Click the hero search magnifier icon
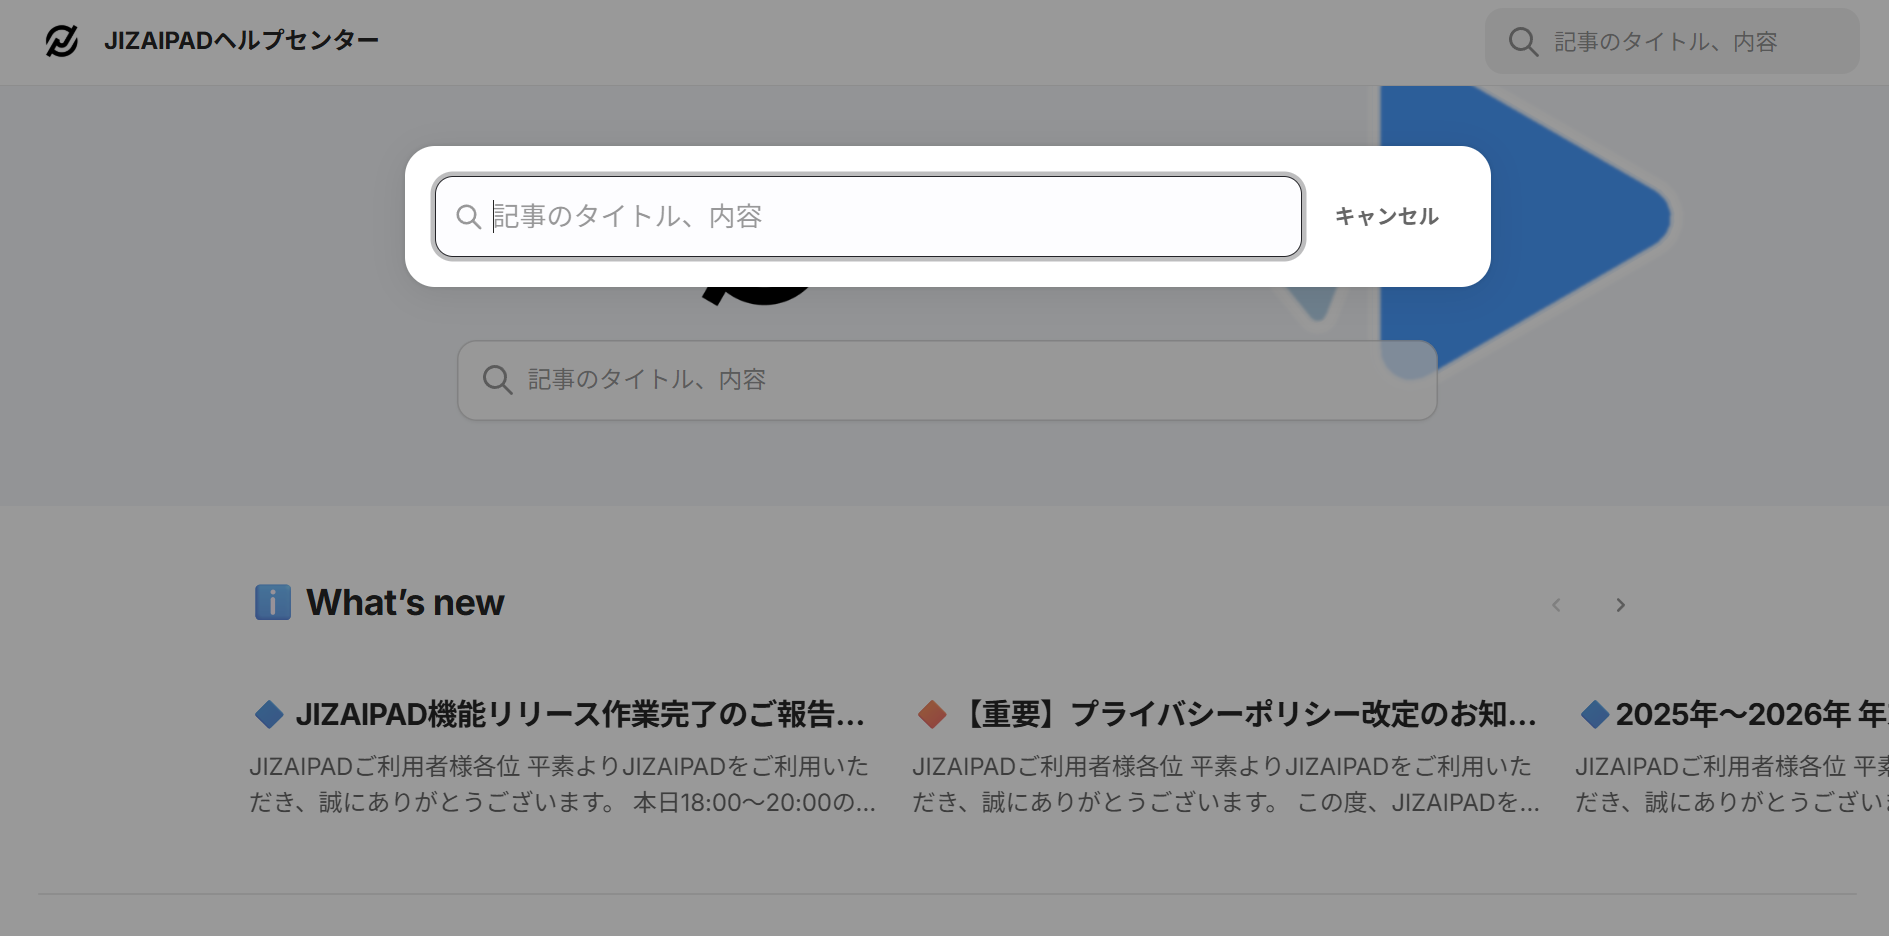 coord(497,380)
